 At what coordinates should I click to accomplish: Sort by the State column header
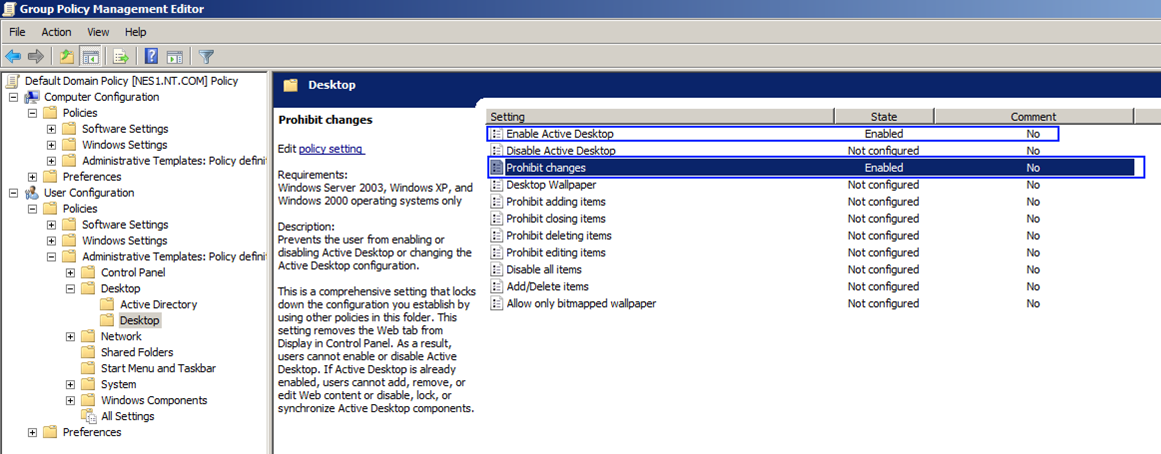[x=884, y=116]
